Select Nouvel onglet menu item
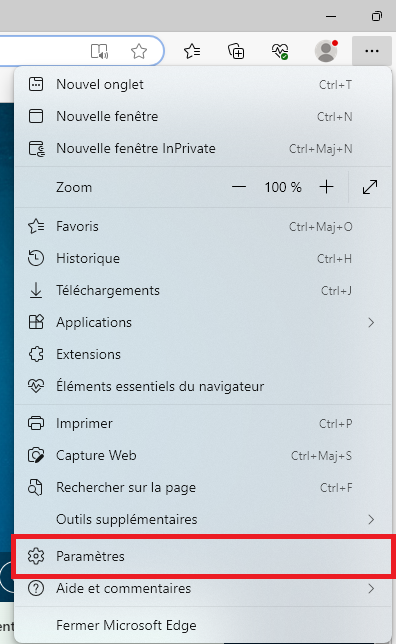396x644 pixels. tap(203, 85)
